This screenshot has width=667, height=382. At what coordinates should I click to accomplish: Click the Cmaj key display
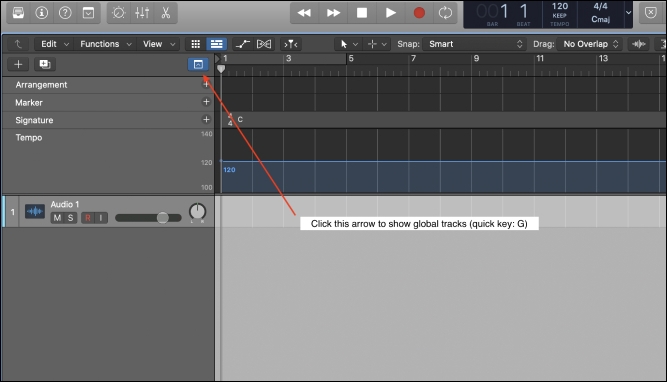coord(600,19)
